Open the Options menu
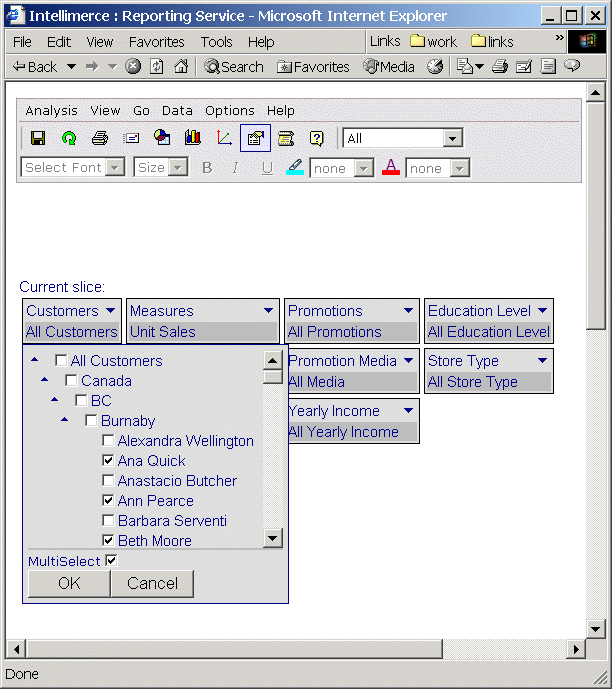Viewport: 612px width, 689px height. click(x=230, y=111)
